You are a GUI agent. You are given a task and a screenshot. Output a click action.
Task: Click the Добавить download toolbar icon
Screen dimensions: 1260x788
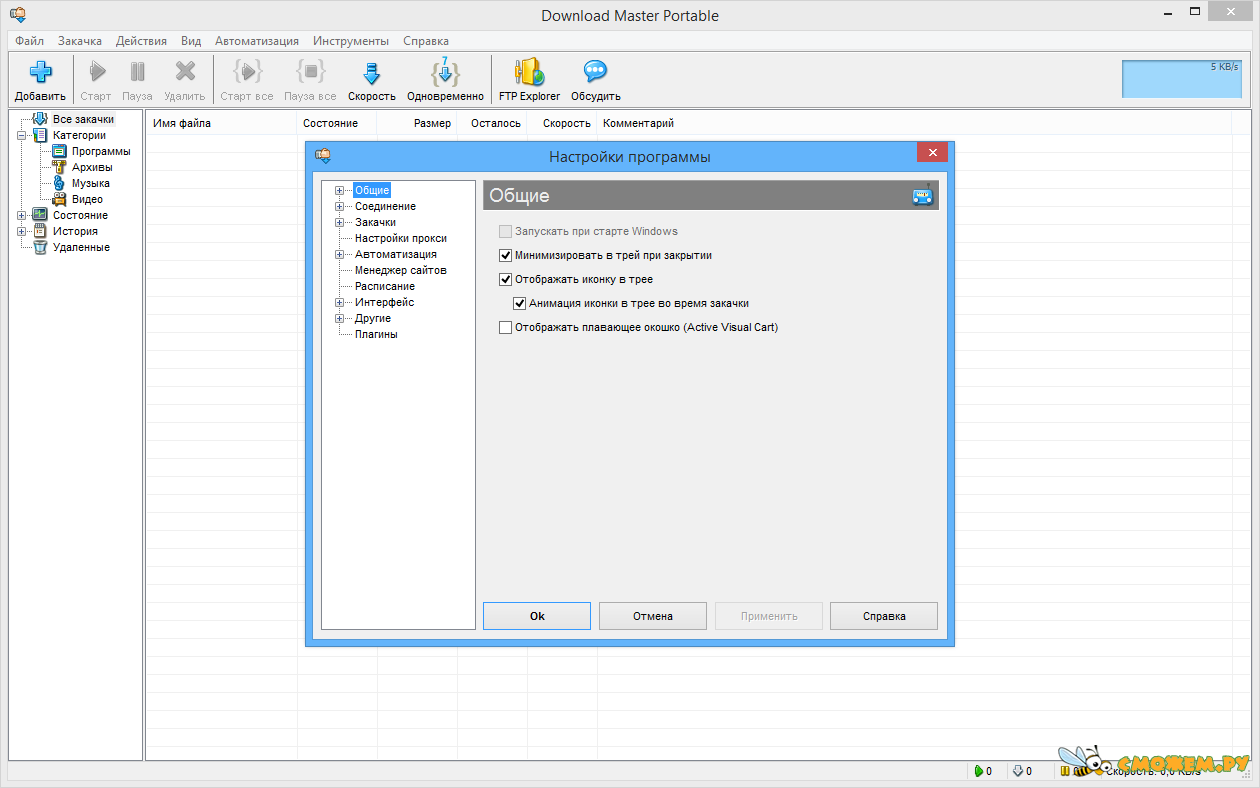click(x=40, y=72)
